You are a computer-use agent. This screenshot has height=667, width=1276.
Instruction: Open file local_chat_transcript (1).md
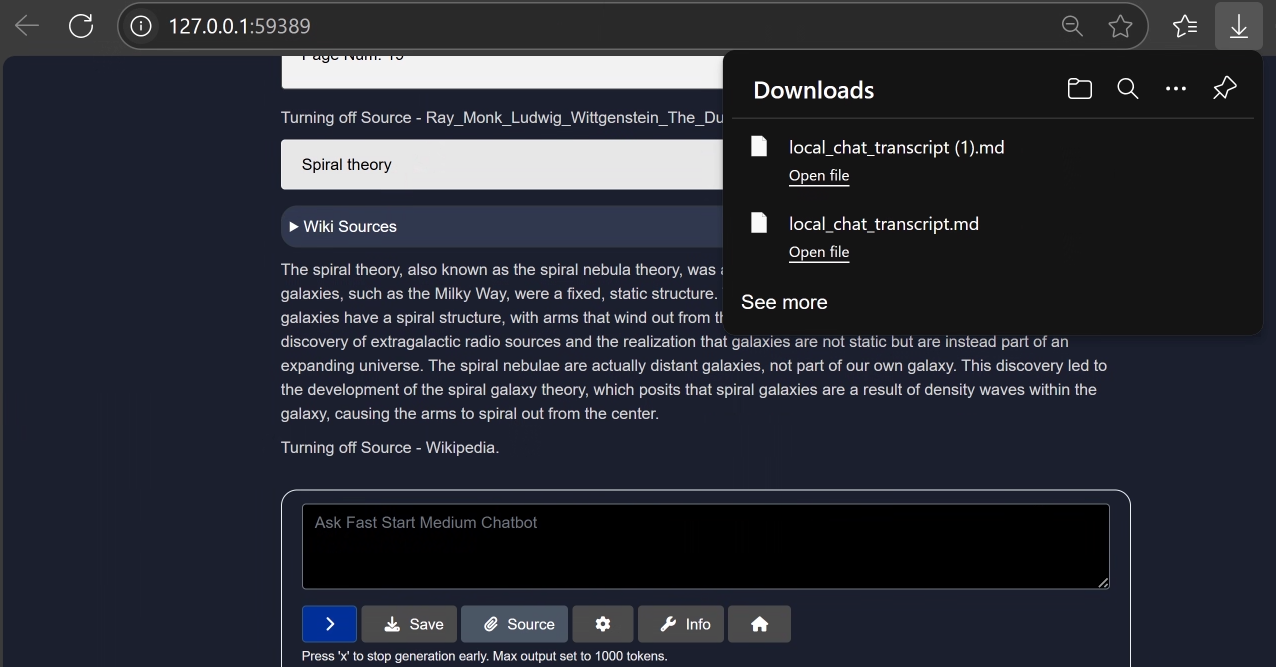point(818,176)
